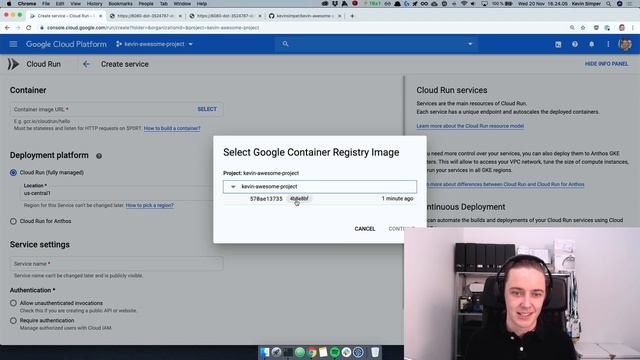Open Learn more about Cloud Run resource model
This screenshot has width=640, height=360.
coord(470,126)
